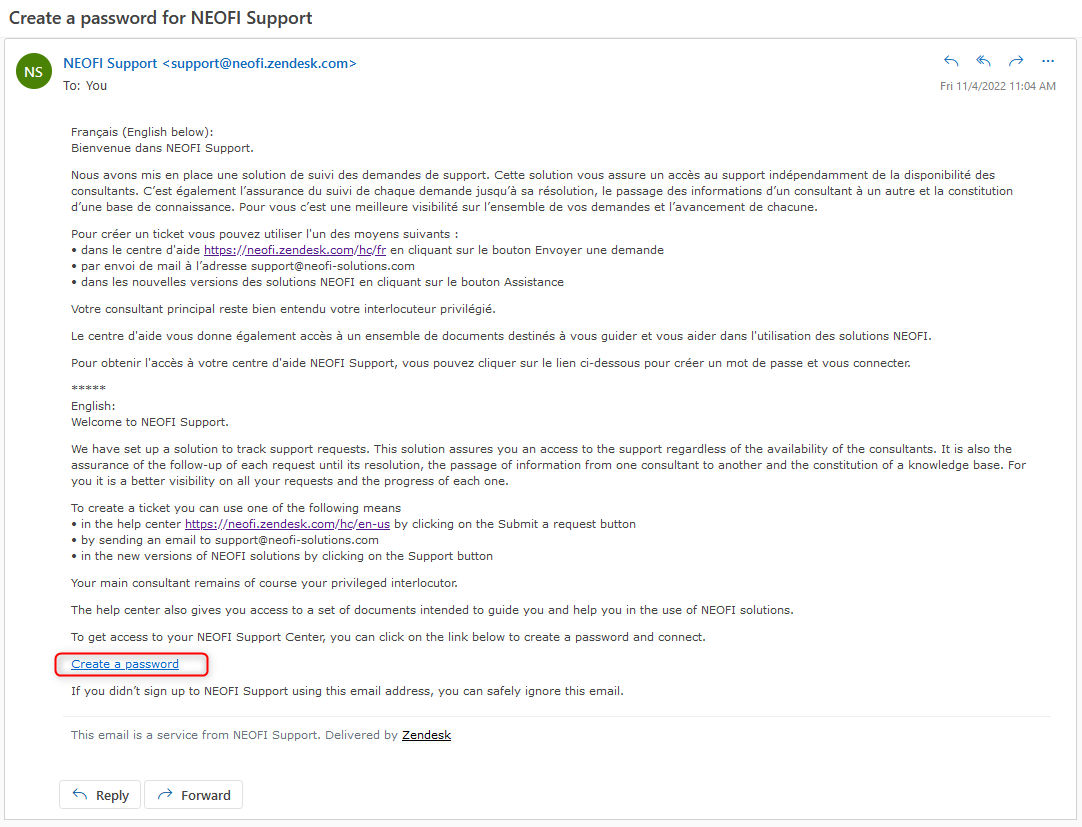This screenshot has height=827, width=1082.
Task: Click 'Pour créer un ticket' line
Action: (265, 234)
